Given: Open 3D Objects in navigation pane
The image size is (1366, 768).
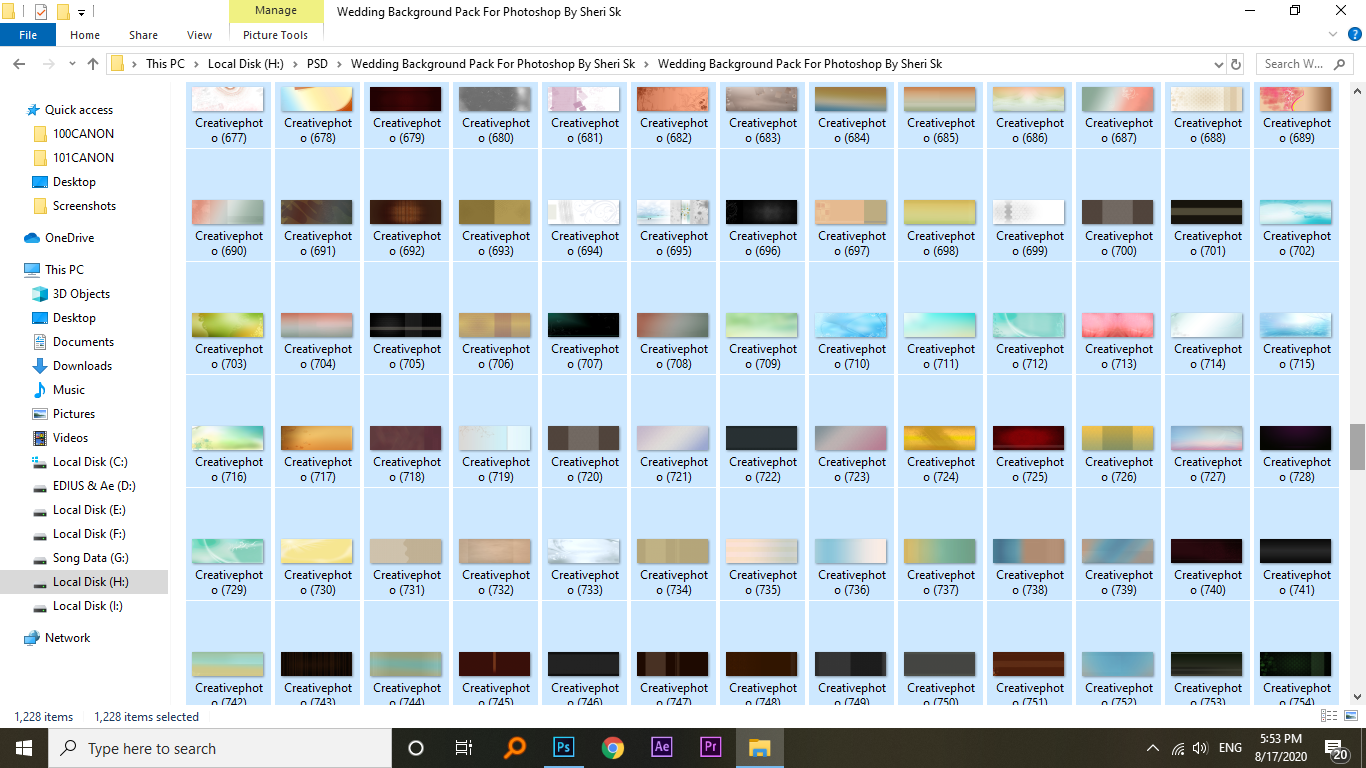Looking at the screenshot, I should tap(81, 294).
